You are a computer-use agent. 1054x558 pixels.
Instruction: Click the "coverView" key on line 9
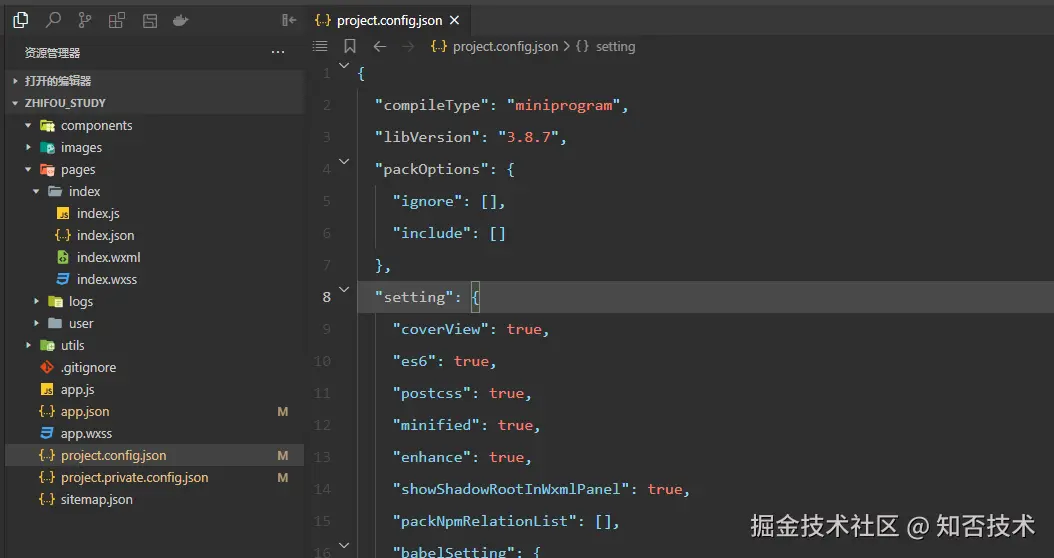pos(440,329)
